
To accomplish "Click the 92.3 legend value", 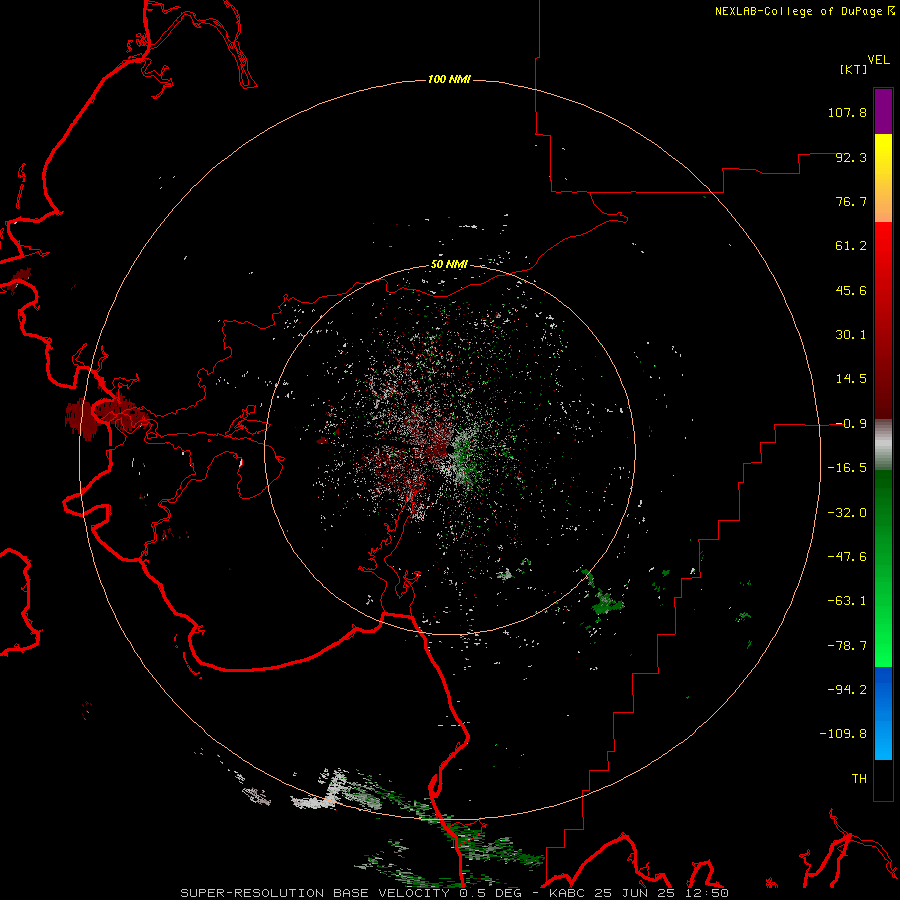I will coord(851,157).
